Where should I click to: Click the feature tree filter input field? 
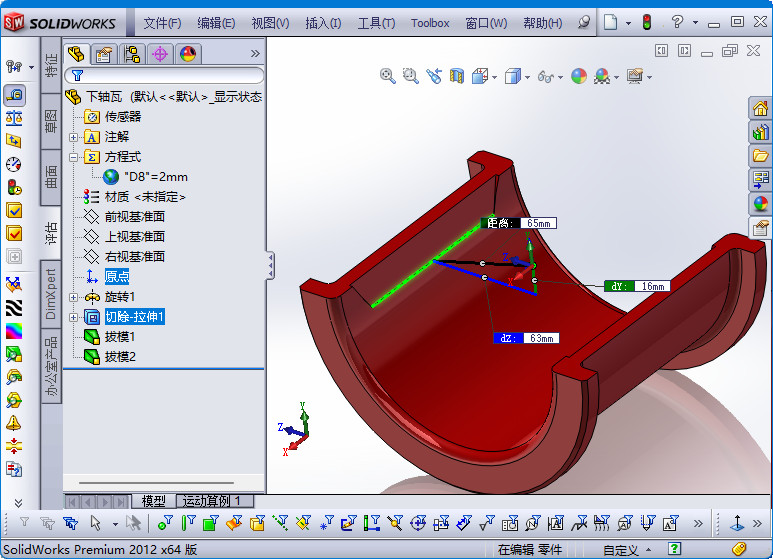(x=164, y=75)
